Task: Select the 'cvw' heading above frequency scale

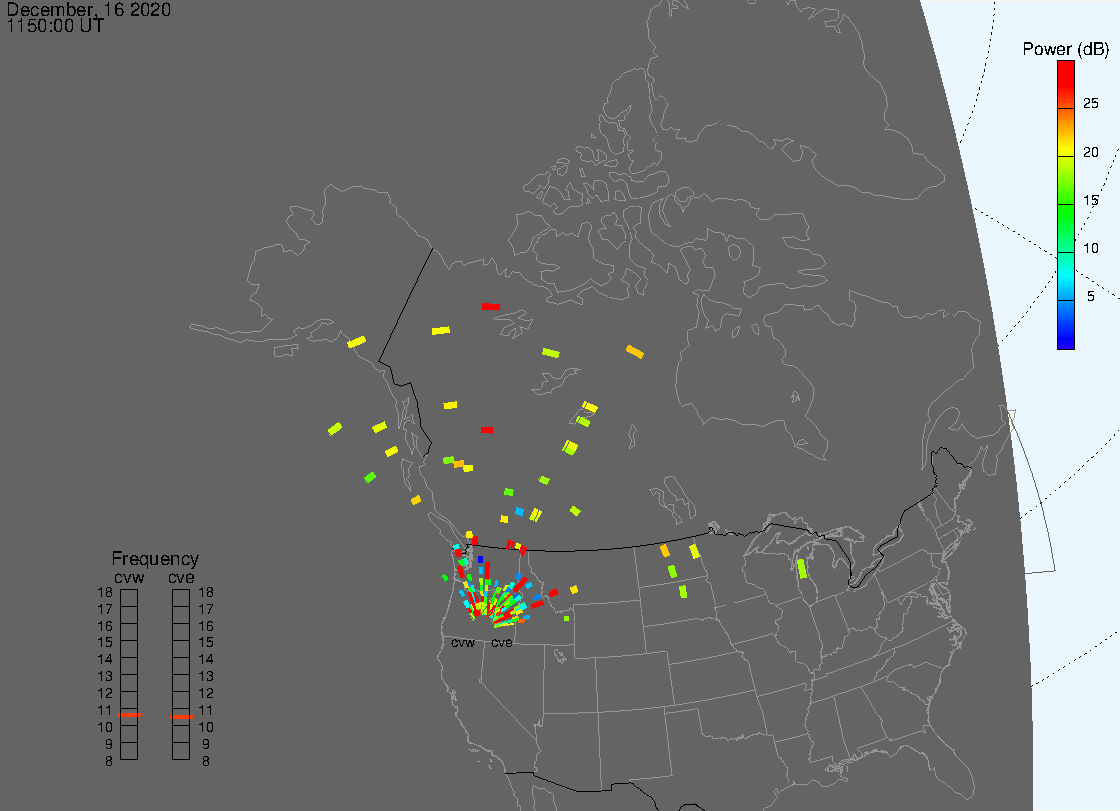Action: click(x=129, y=577)
